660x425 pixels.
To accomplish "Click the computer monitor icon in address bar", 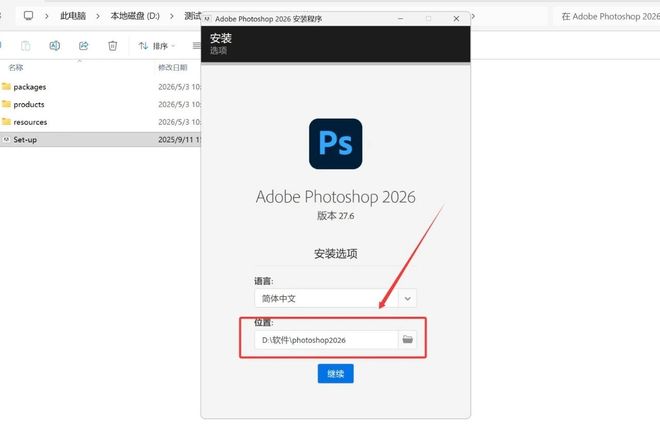I will [28, 16].
